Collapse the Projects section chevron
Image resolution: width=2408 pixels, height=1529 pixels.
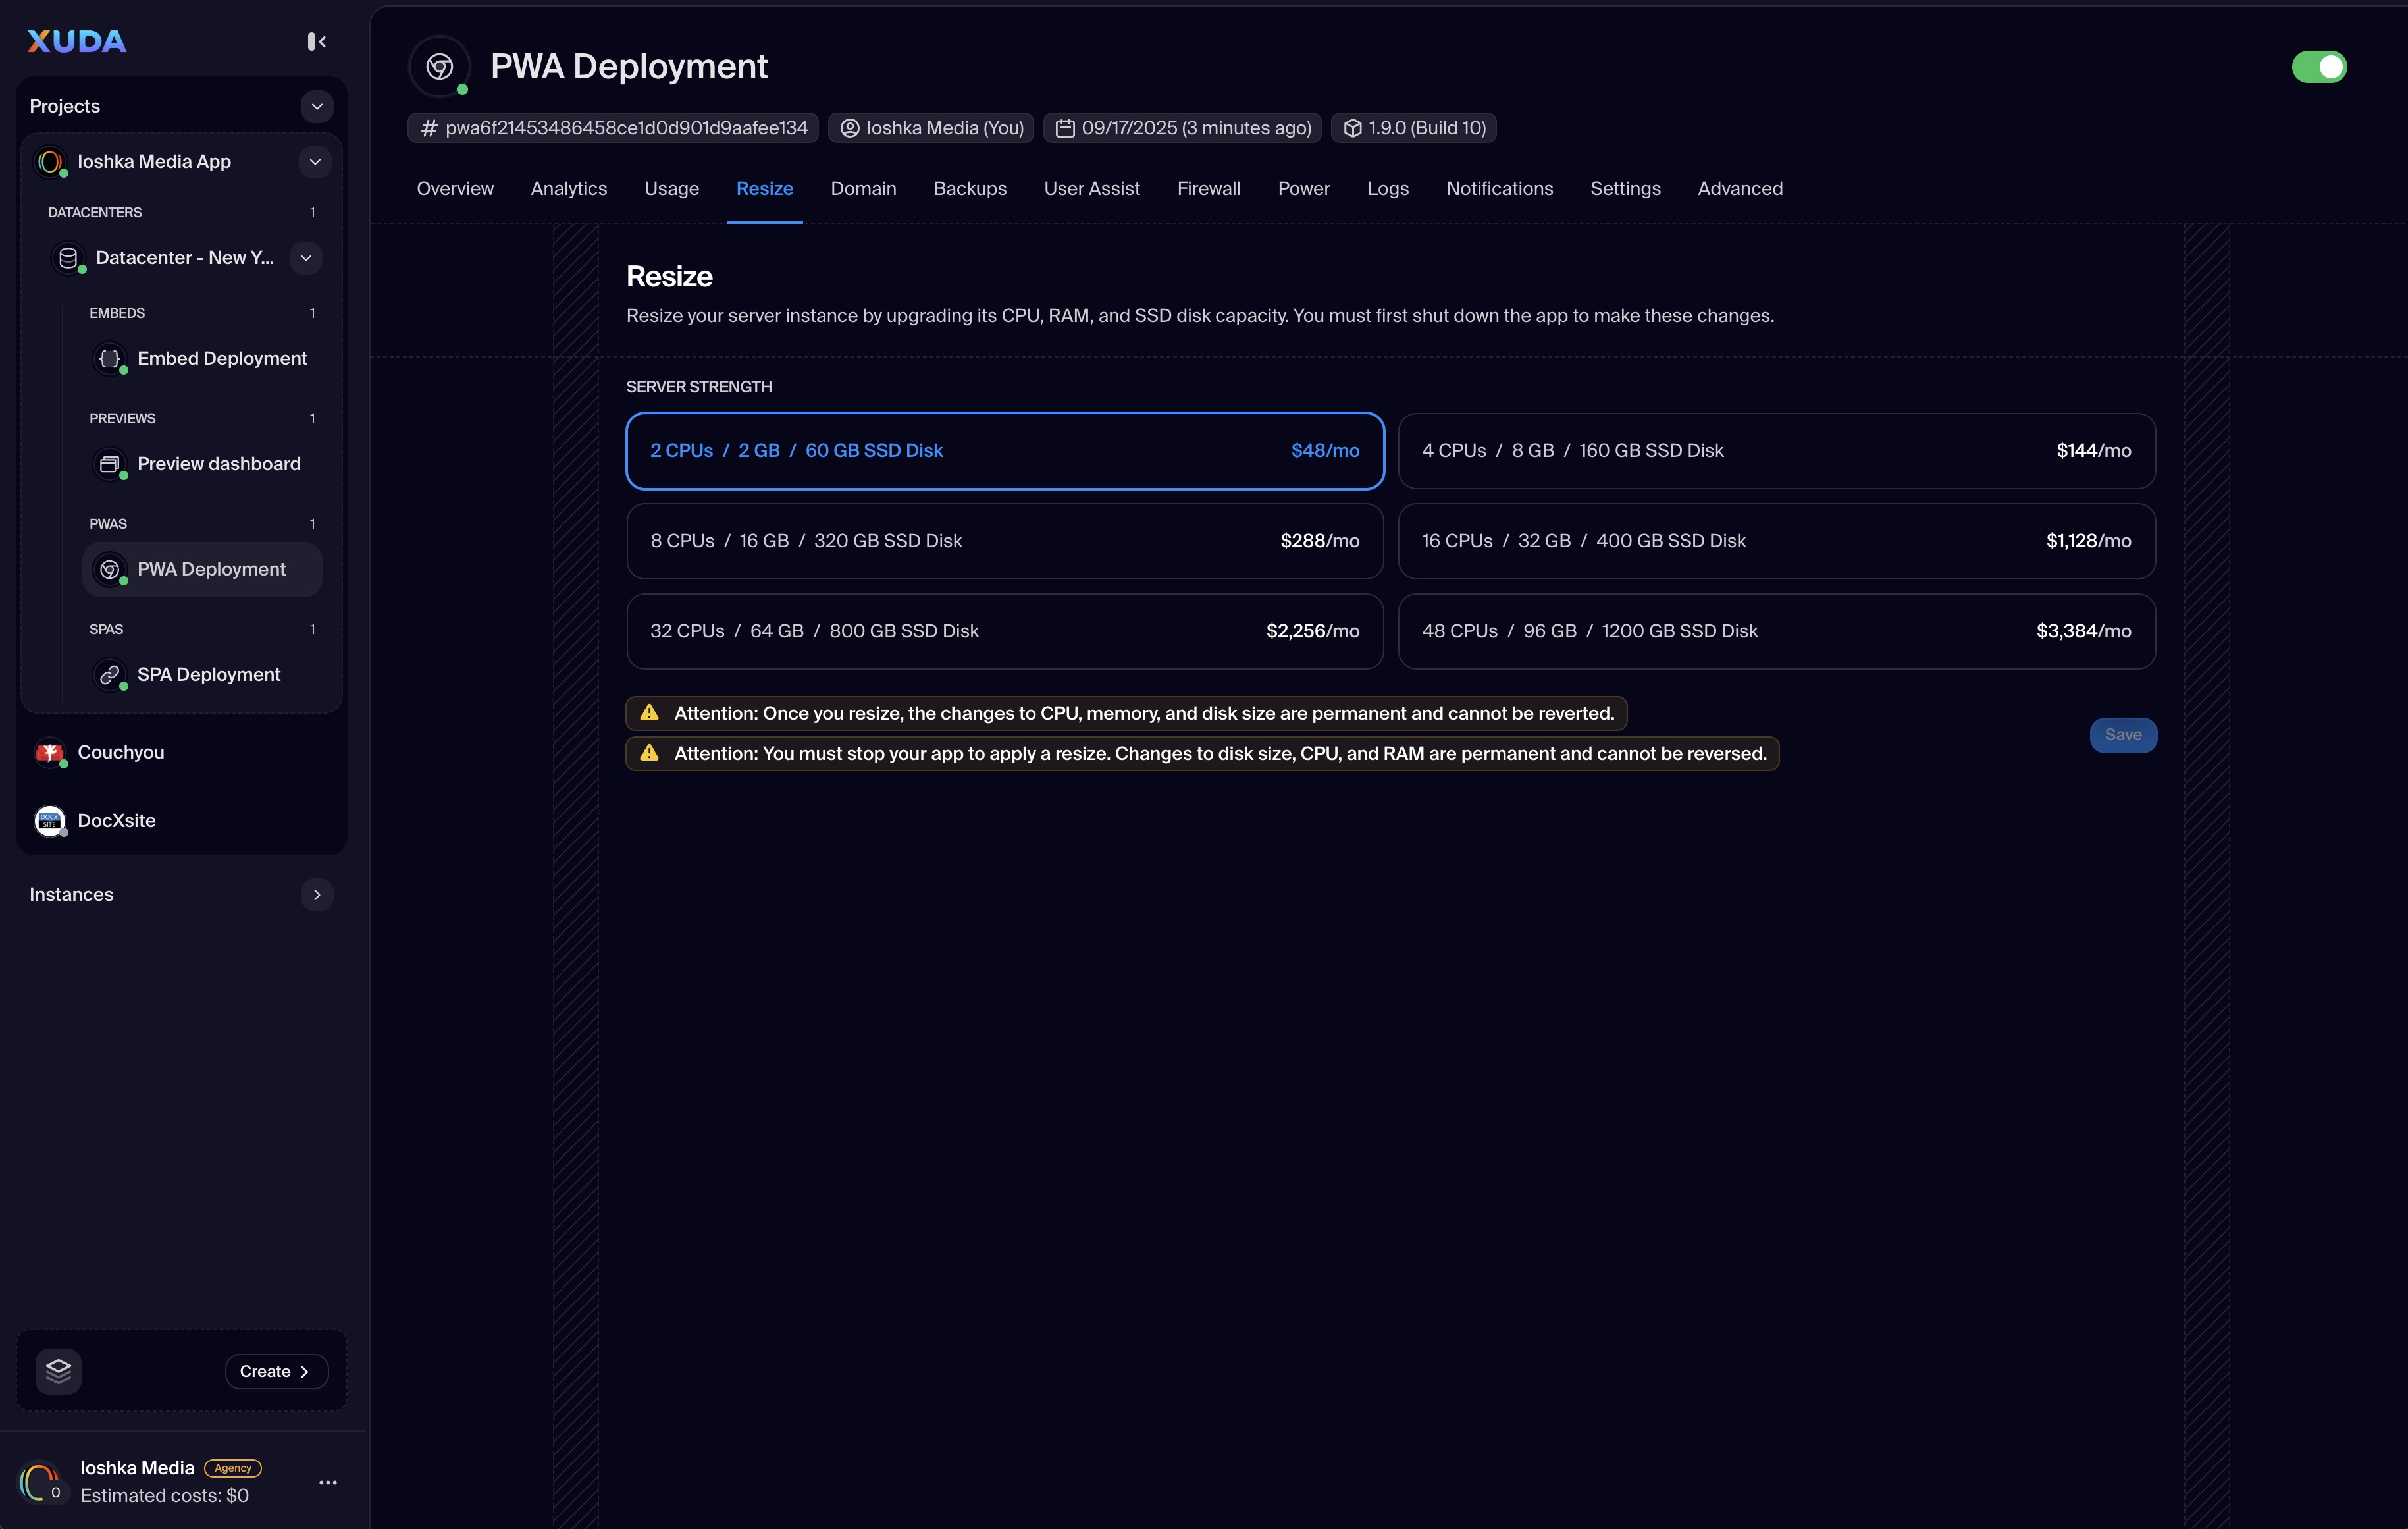[x=316, y=106]
